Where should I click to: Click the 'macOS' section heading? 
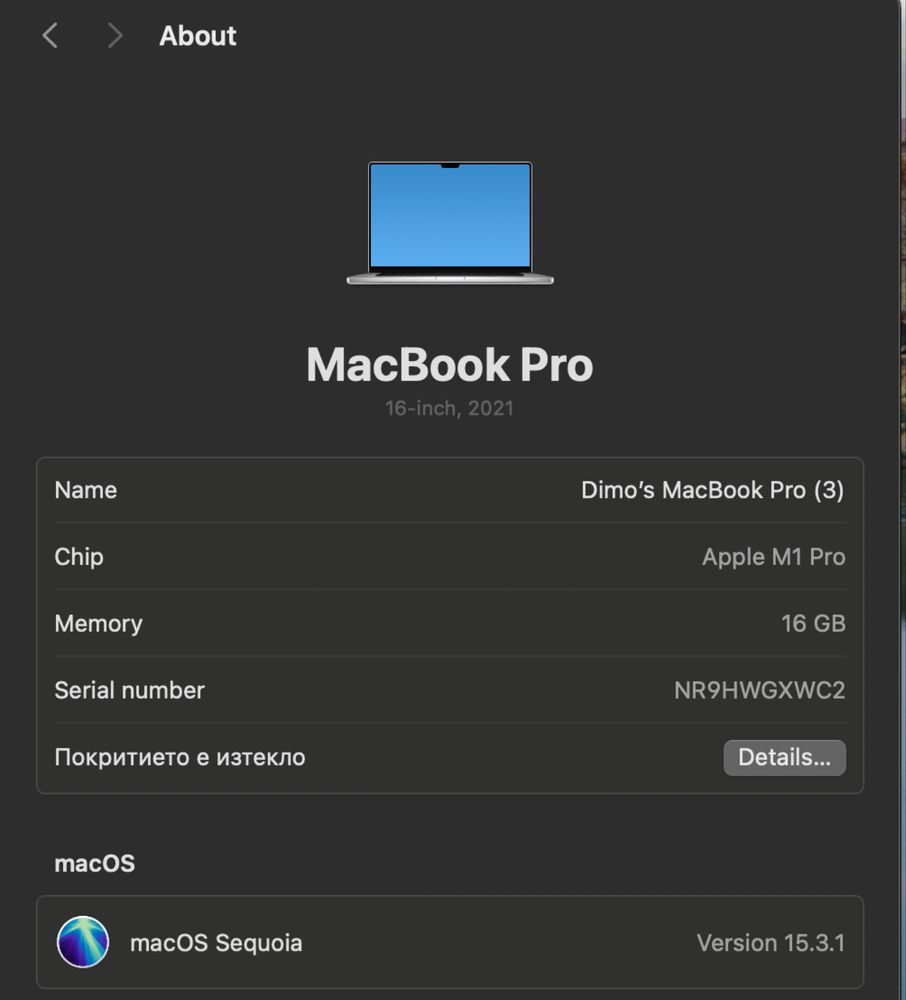coord(95,864)
